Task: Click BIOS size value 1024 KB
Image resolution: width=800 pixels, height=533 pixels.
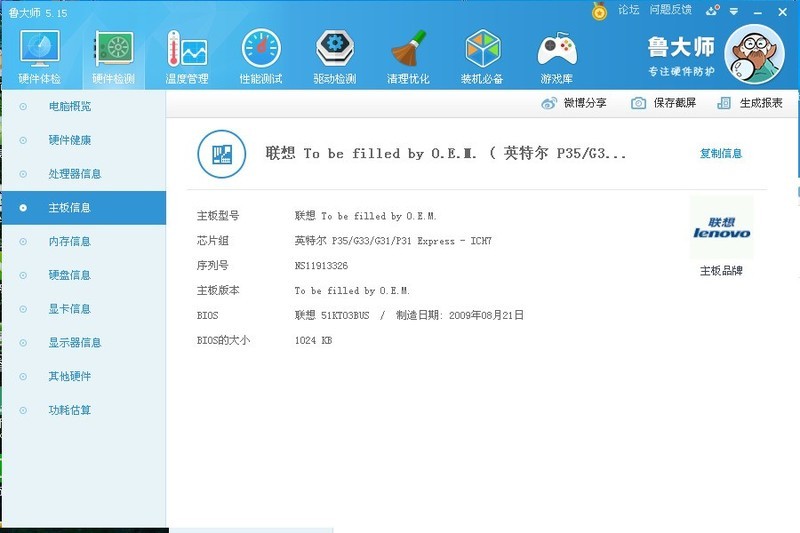Action: pos(313,340)
